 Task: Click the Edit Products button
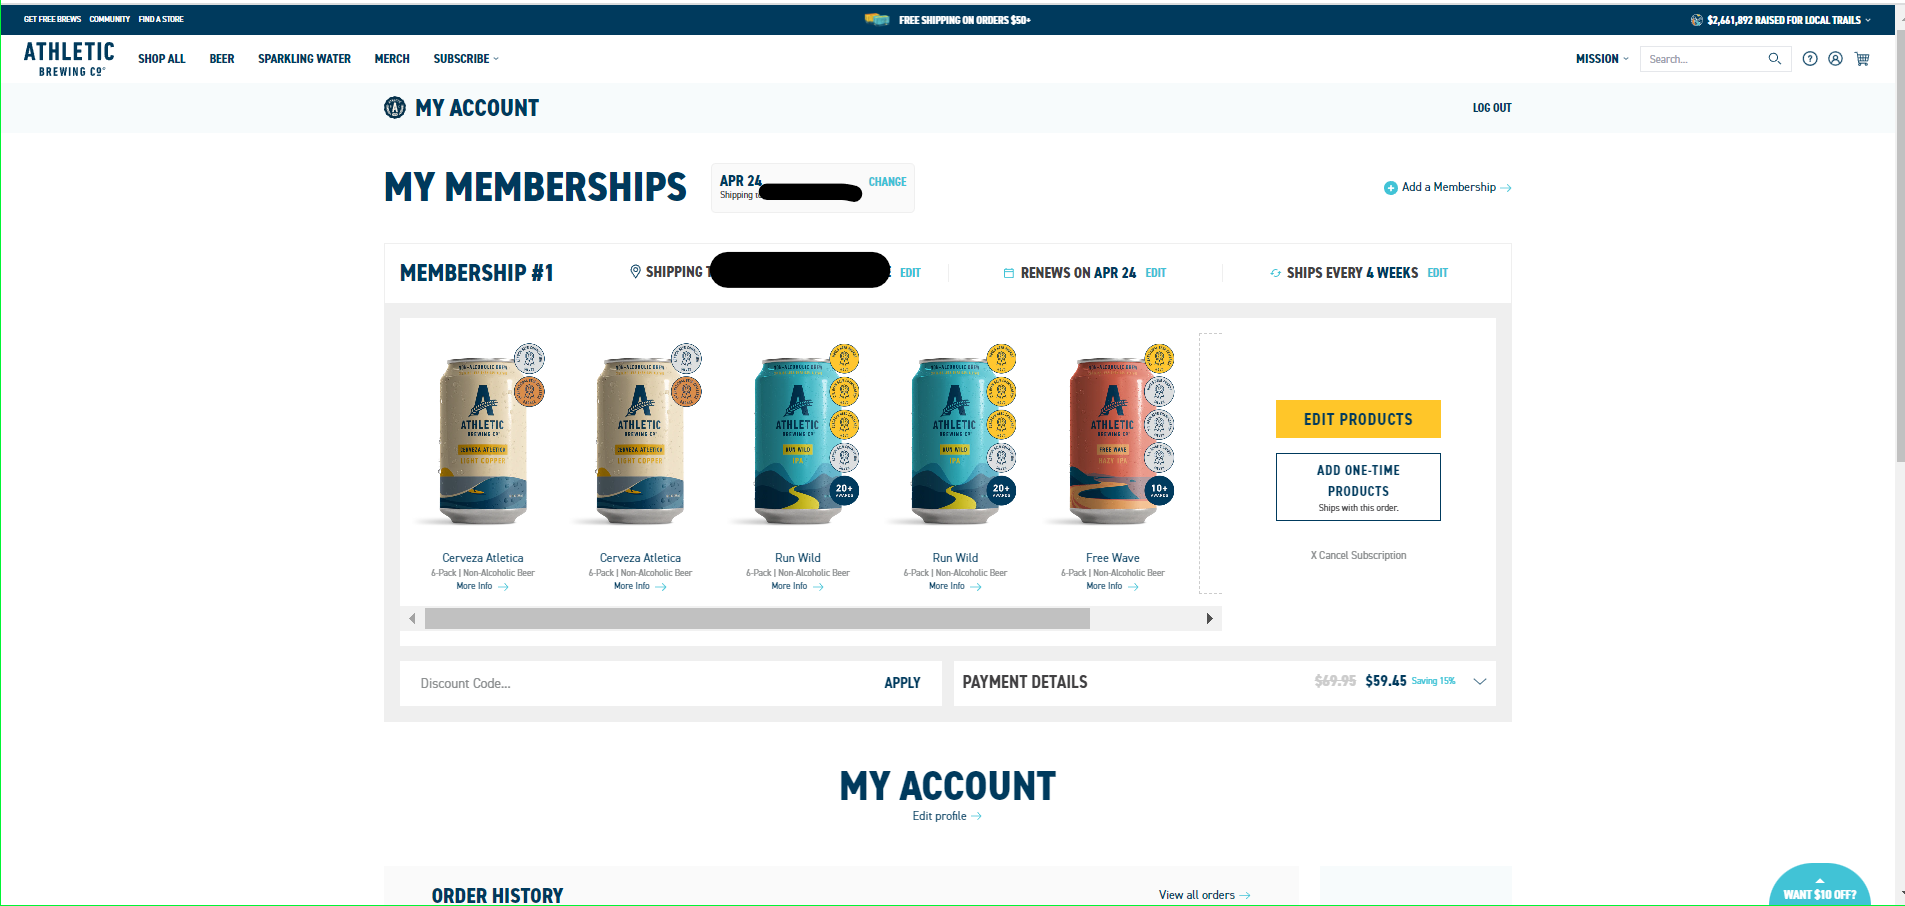1358,419
